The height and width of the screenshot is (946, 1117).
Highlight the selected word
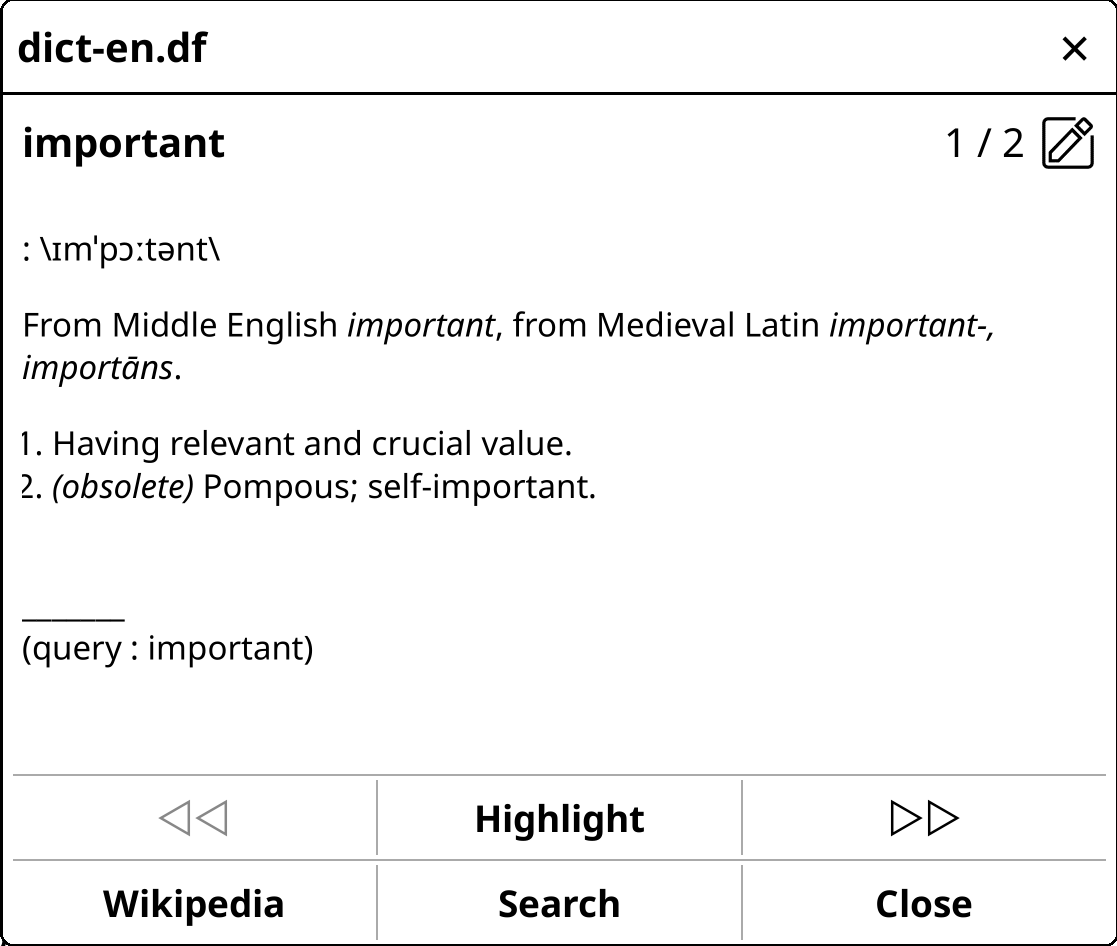558,817
